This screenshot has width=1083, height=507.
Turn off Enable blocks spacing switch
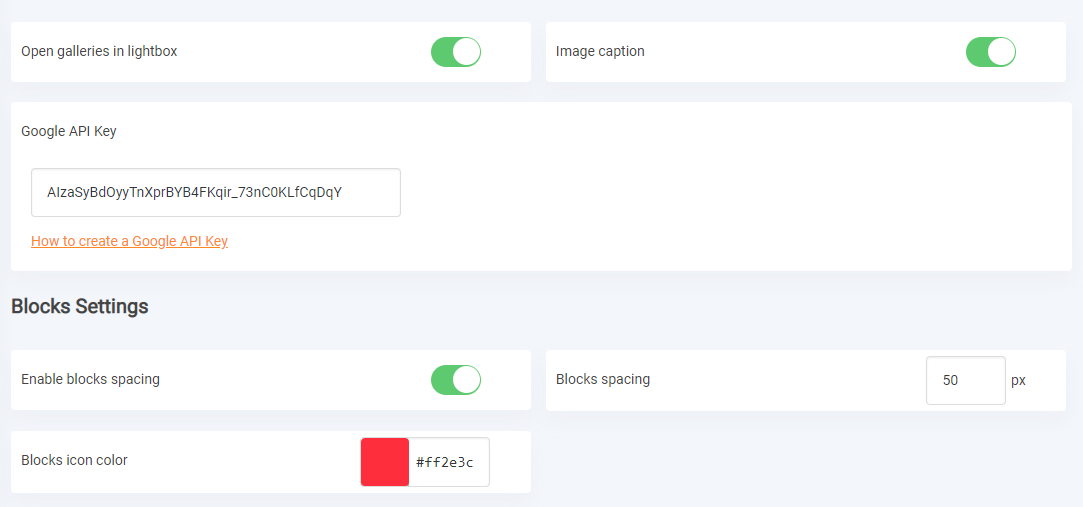456,380
